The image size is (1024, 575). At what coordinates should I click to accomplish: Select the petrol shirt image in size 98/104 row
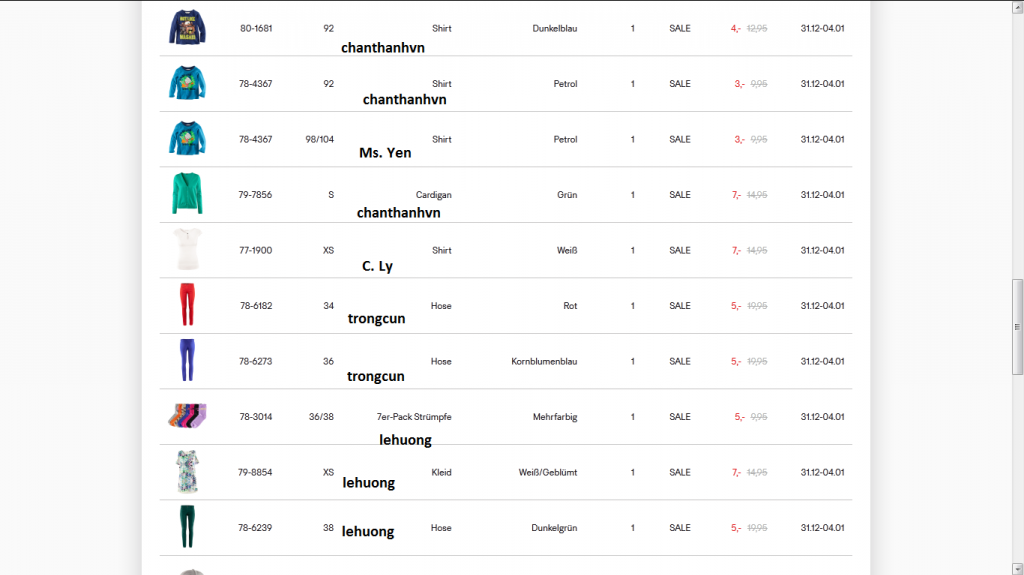point(187,139)
